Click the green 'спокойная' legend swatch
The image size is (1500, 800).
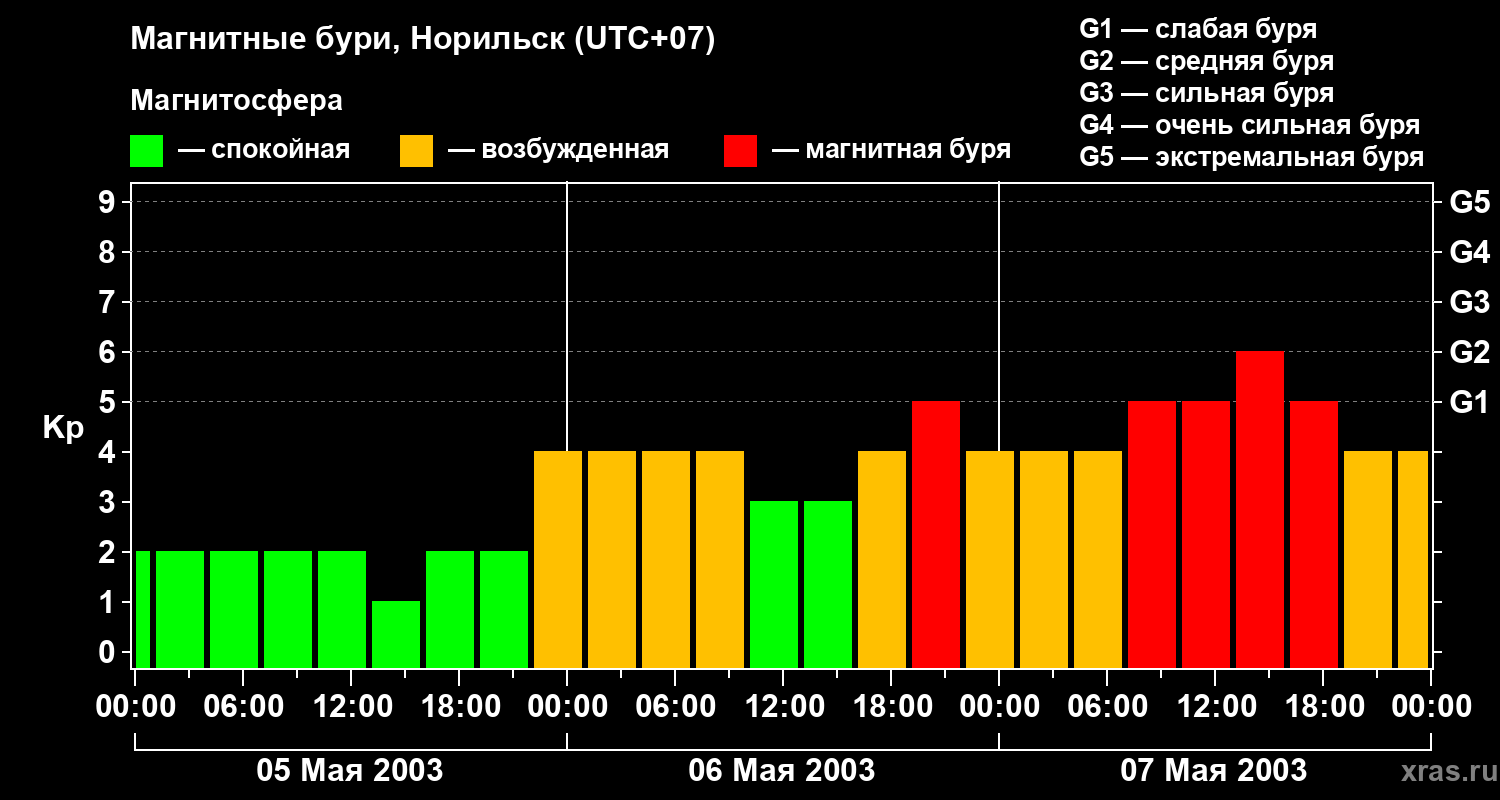coord(146,151)
